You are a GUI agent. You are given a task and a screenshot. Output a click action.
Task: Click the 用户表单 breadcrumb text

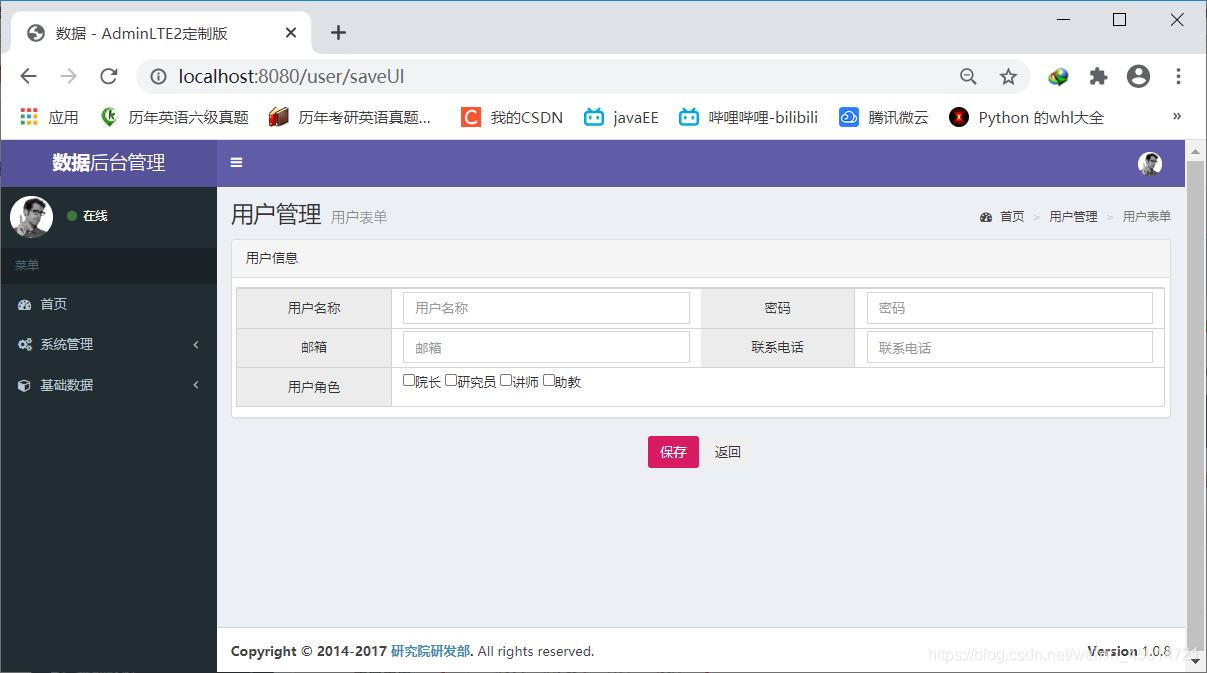coord(1147,217)
